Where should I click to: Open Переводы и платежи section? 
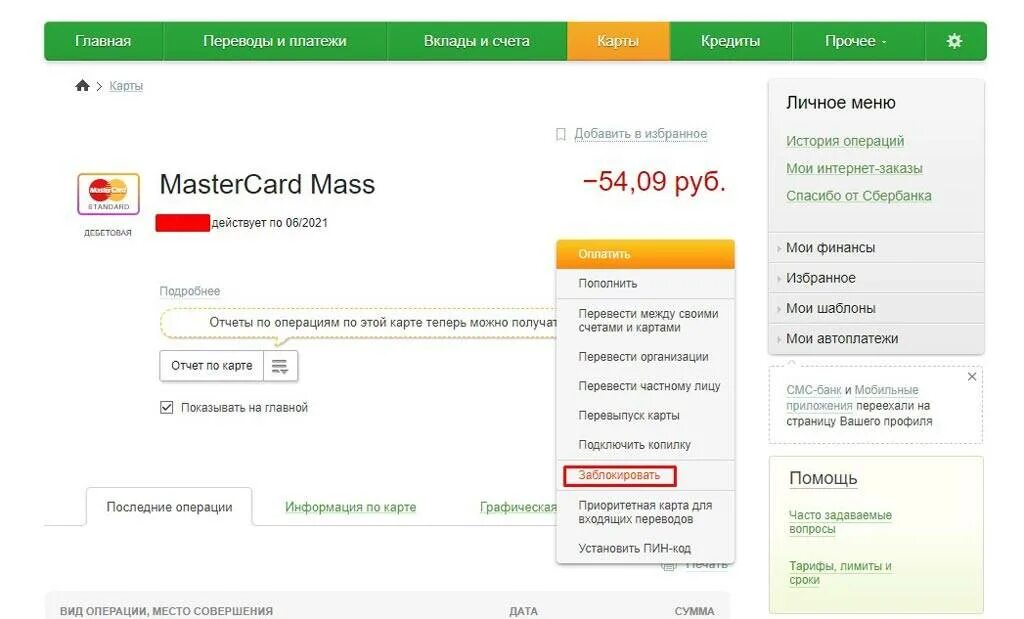[x=275, y=41]
